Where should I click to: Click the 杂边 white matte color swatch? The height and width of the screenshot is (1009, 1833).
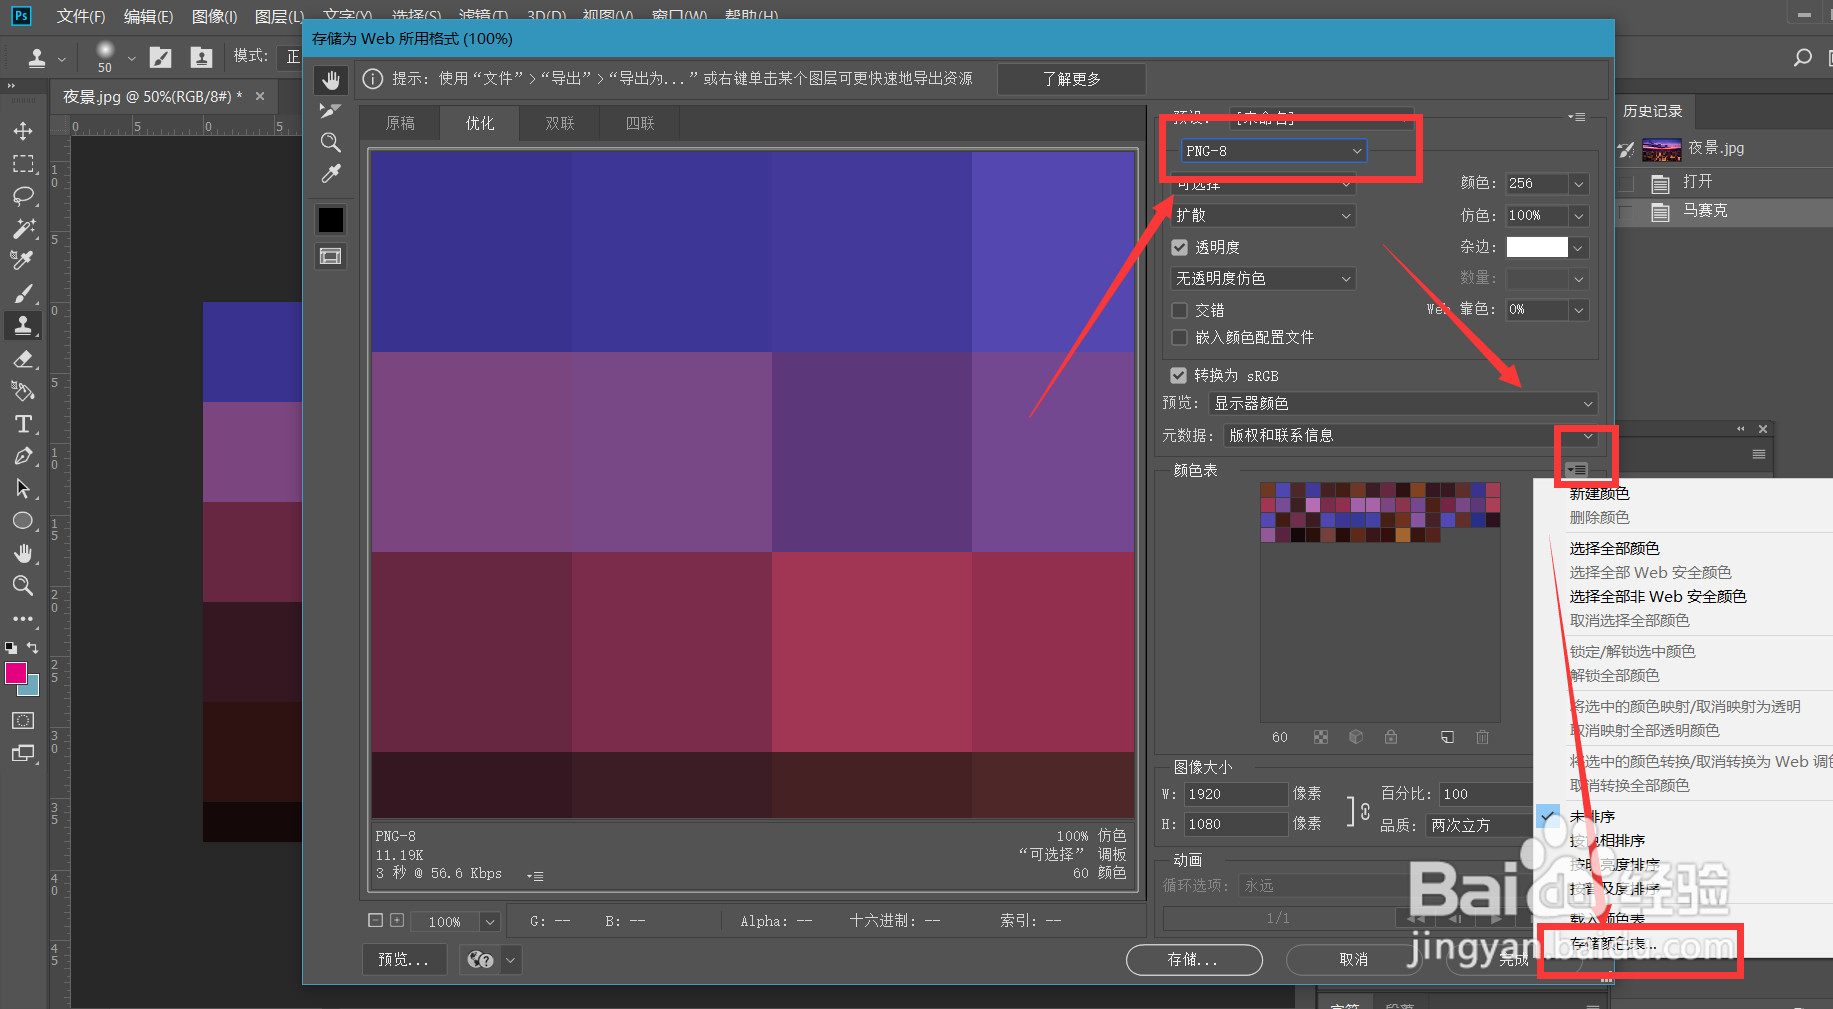[x=1536, y=247]
